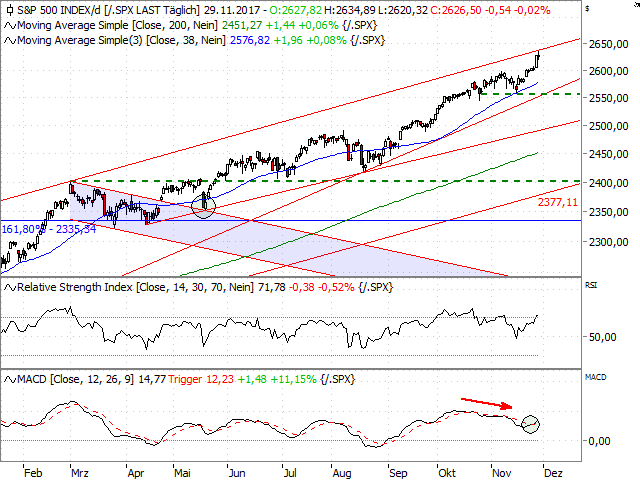Screen dimensions: 640x480
Task: Click the 38-day average value 2576,82
Action: (x=250, y=40)
